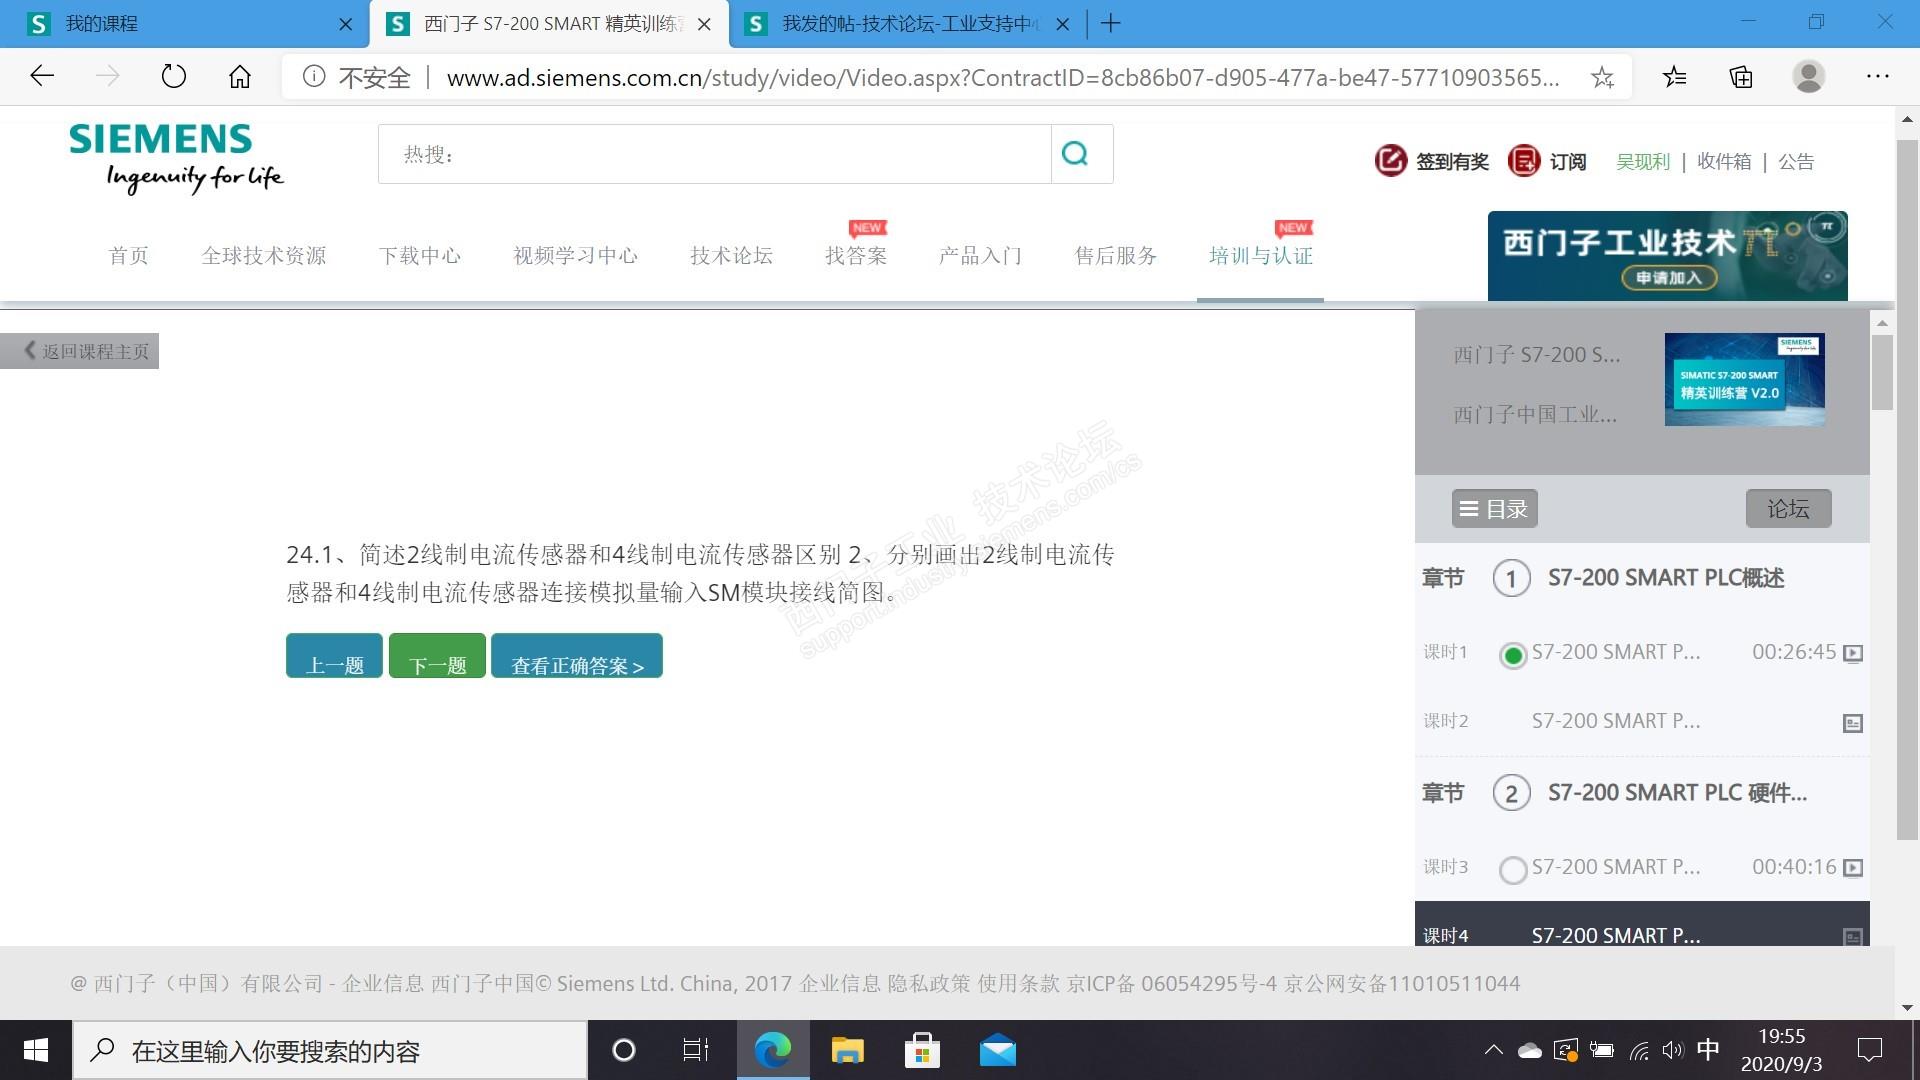The height and width of the screenshot is (1080, 1920).
Task: Select the 课时3 progress radio circle
Action: point(1513,869)
